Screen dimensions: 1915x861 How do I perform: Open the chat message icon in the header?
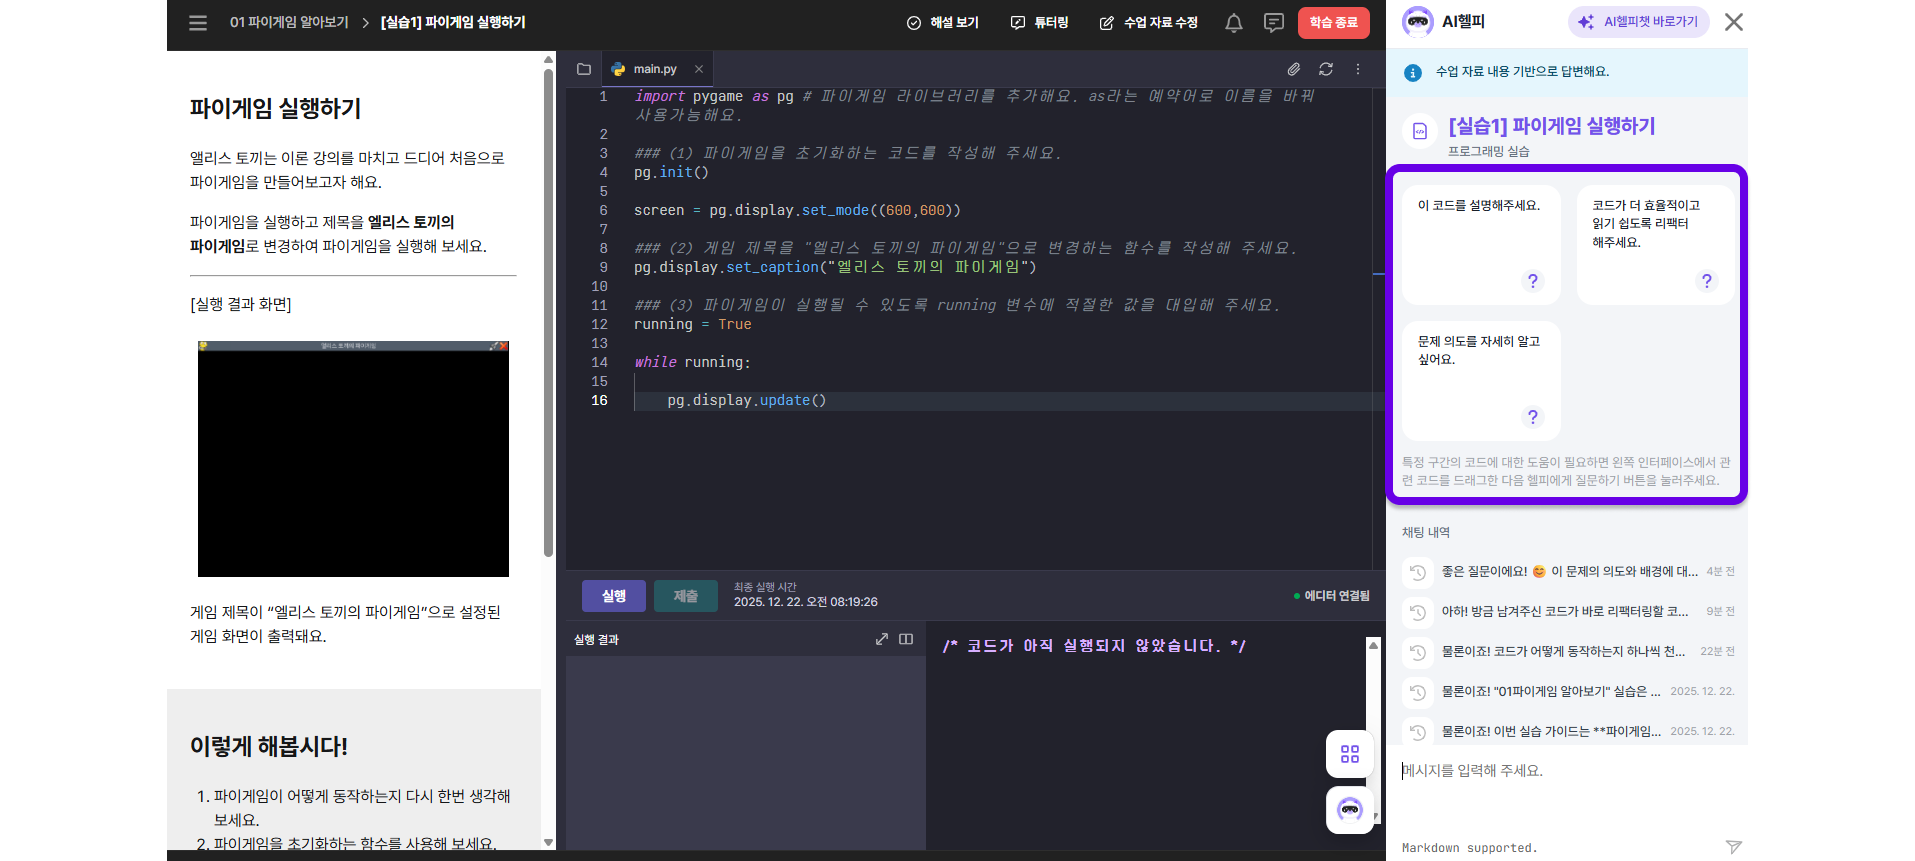coord(1273,23)
